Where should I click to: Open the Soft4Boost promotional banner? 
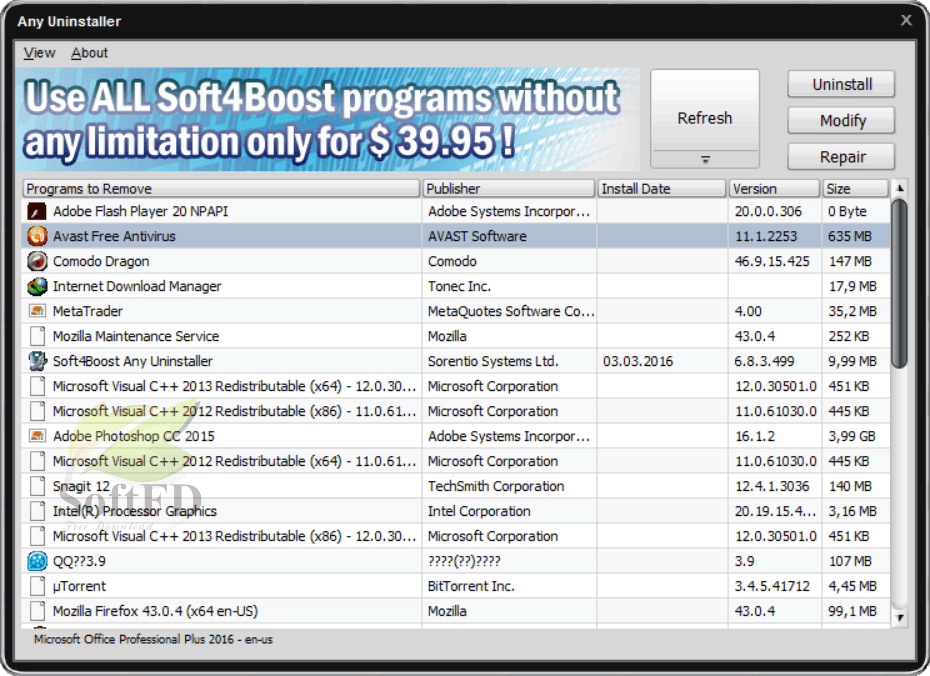point(328,120)
